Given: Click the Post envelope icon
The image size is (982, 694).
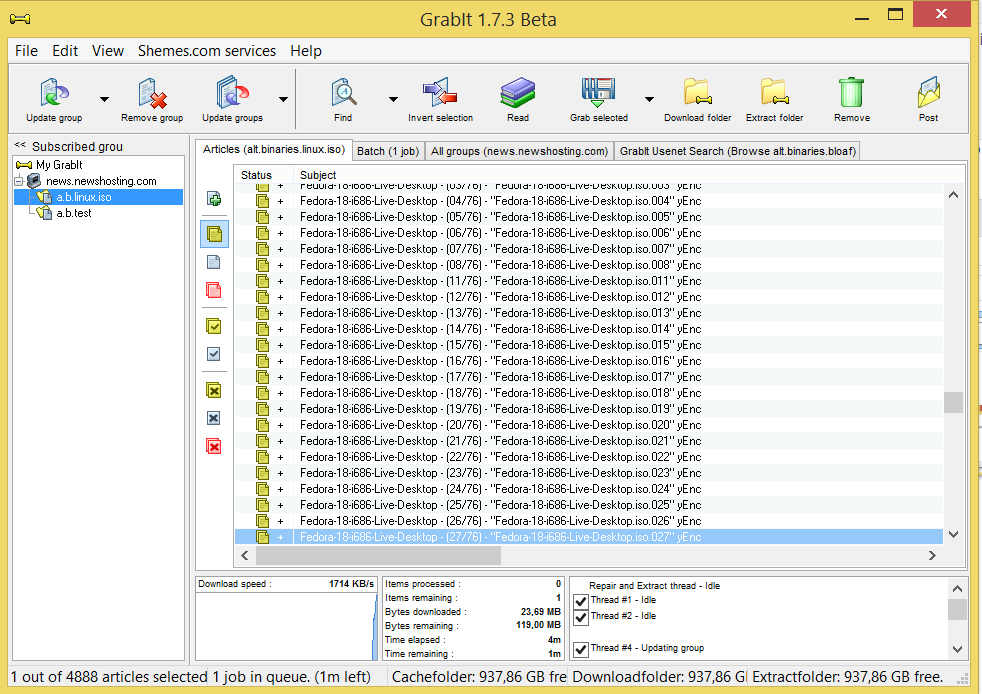Looking at the screenshot, I should coord(928,92).
